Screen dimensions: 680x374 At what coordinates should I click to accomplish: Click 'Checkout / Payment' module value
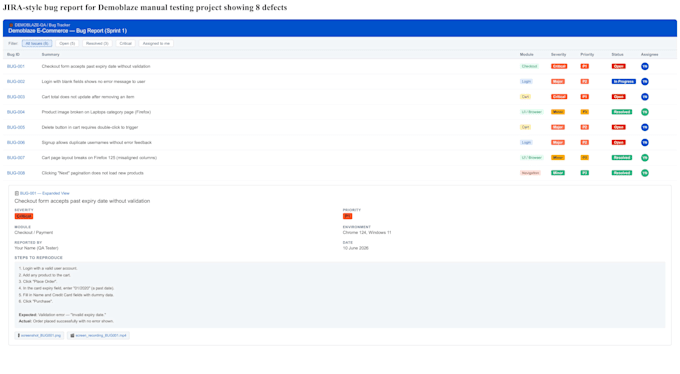34,233
